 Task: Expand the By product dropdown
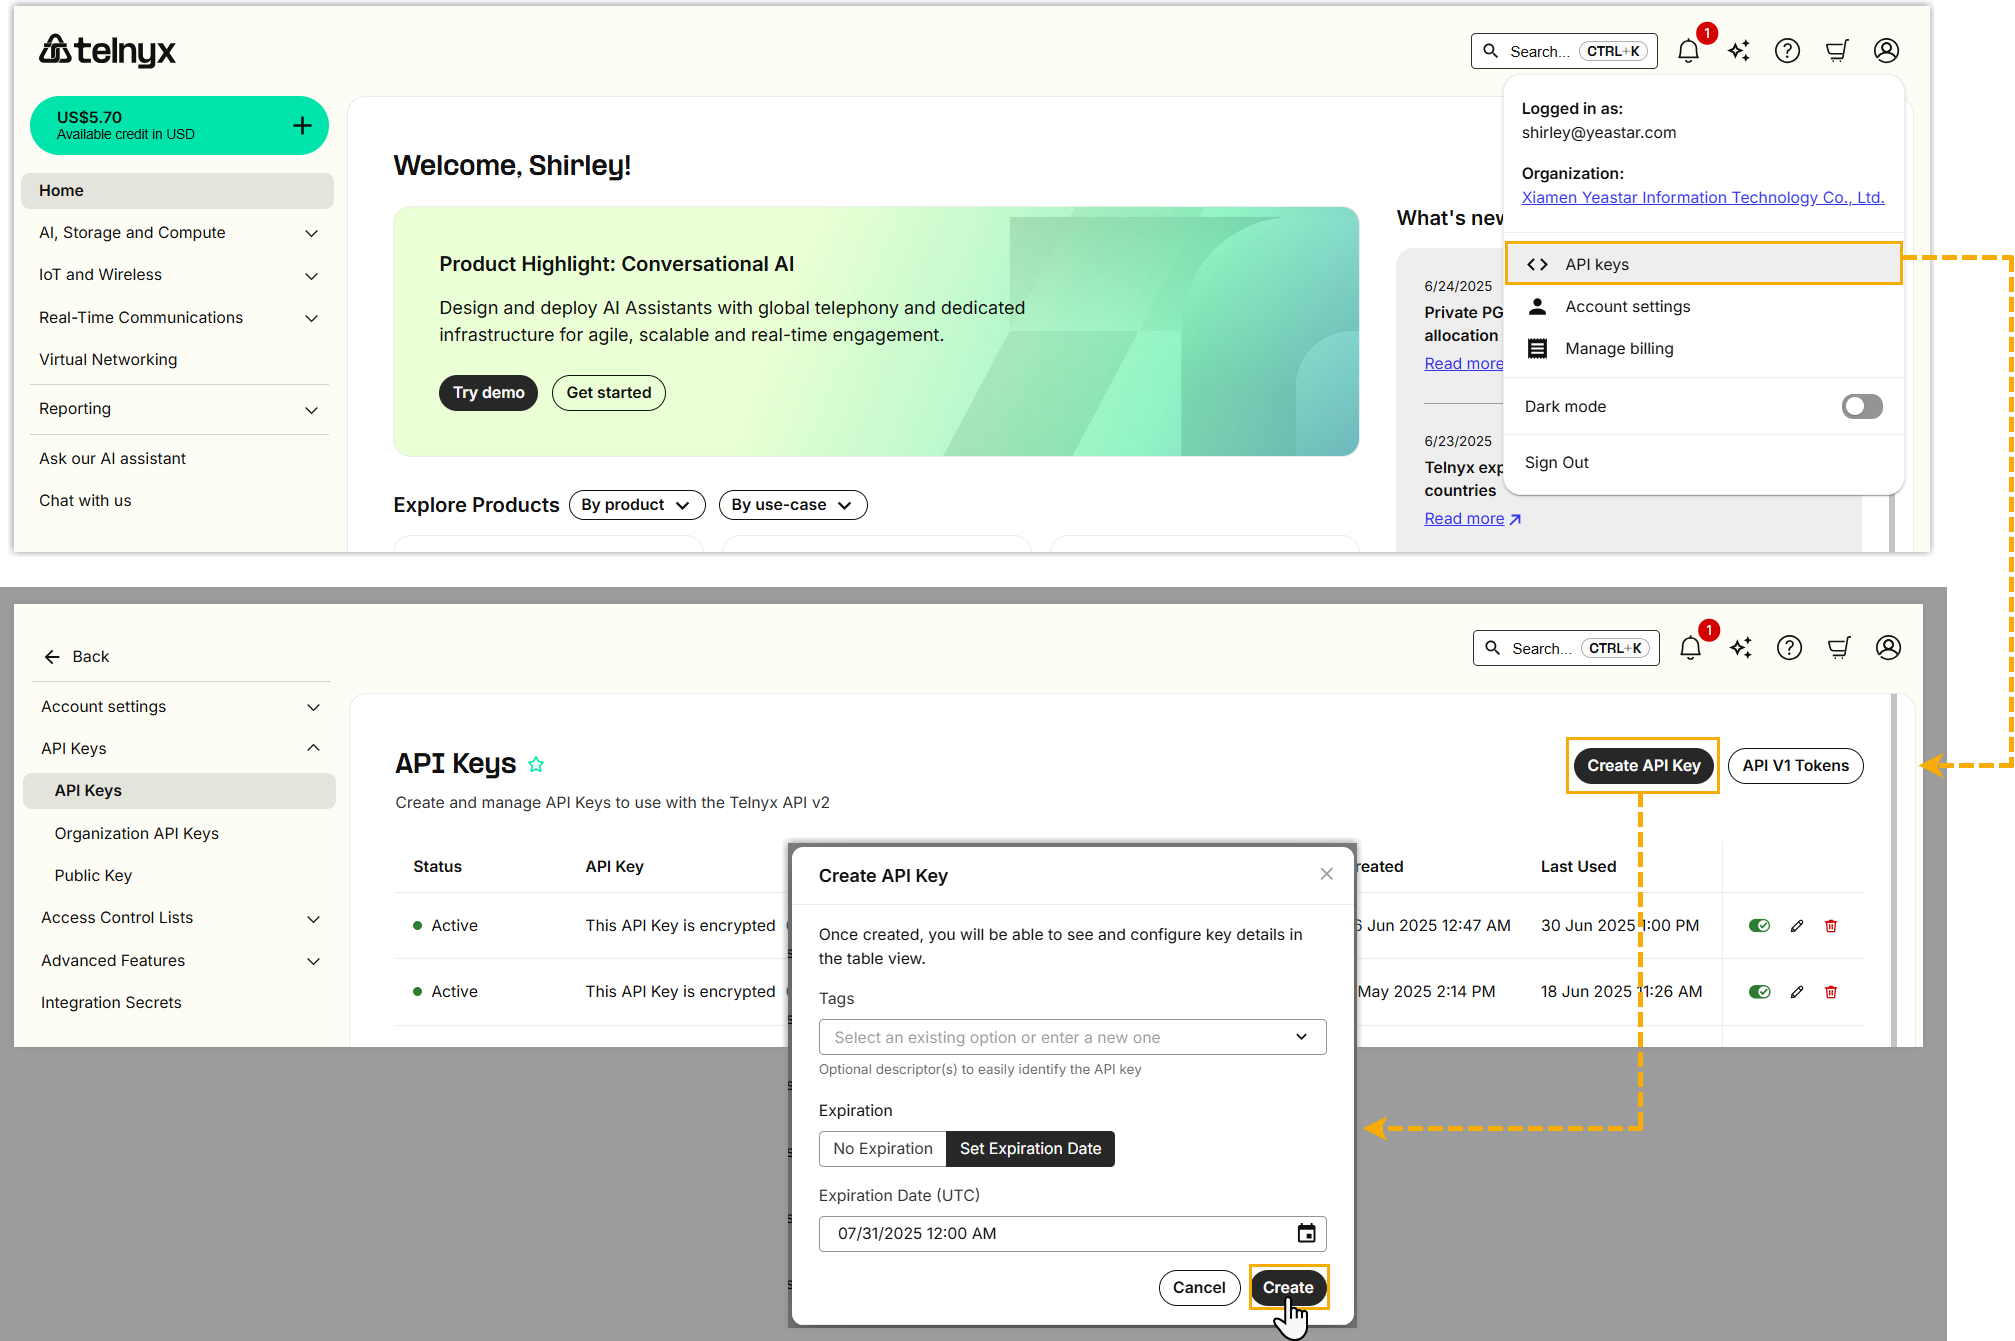click(636, 505)
